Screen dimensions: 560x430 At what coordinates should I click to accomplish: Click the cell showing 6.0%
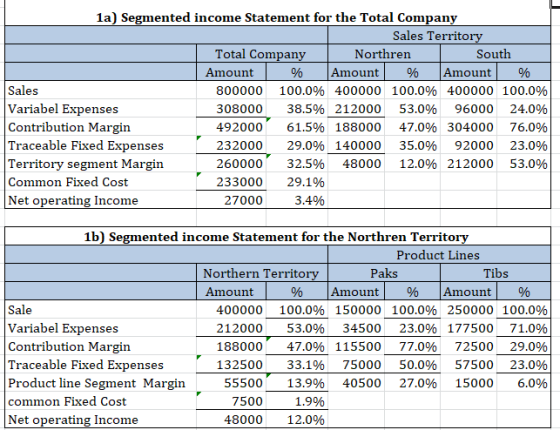(523, 383)
